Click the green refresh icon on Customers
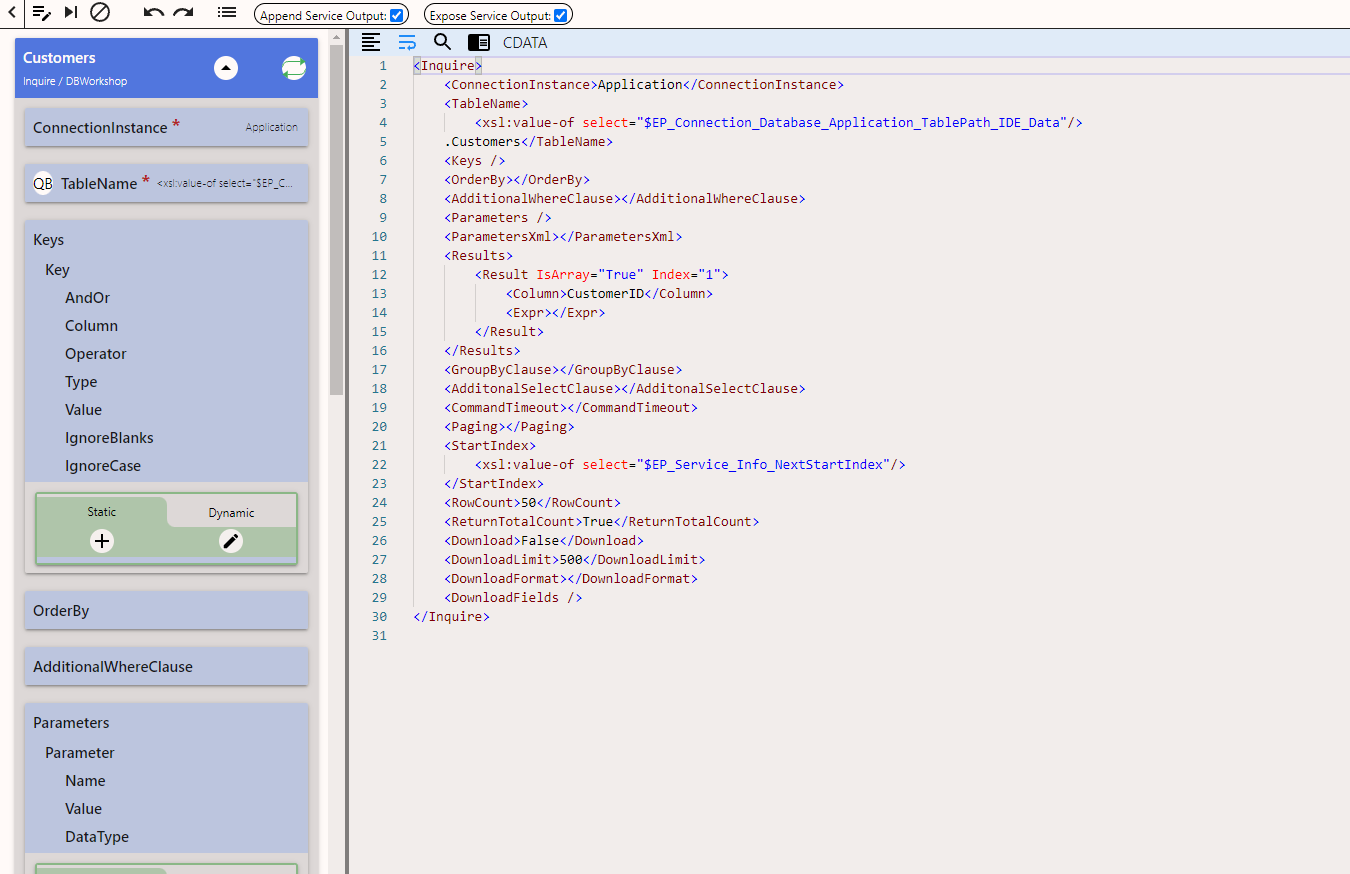Viewport: 1350px width, 874px height. click(x=294, y=68)
